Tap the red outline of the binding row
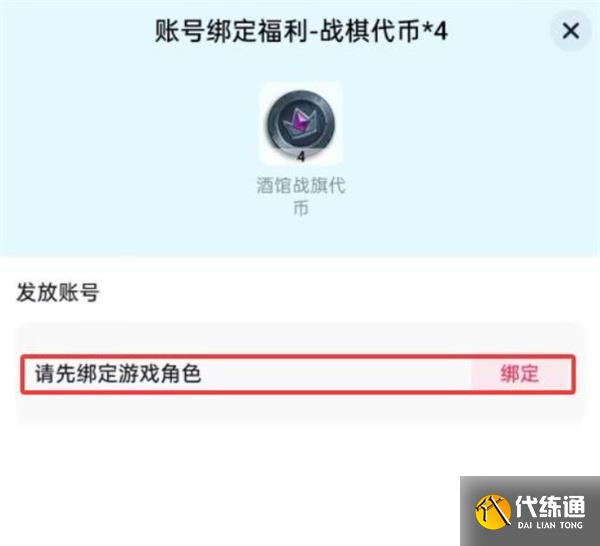The image size is (600, 546). pyautogui.click(x=298, y=357)
